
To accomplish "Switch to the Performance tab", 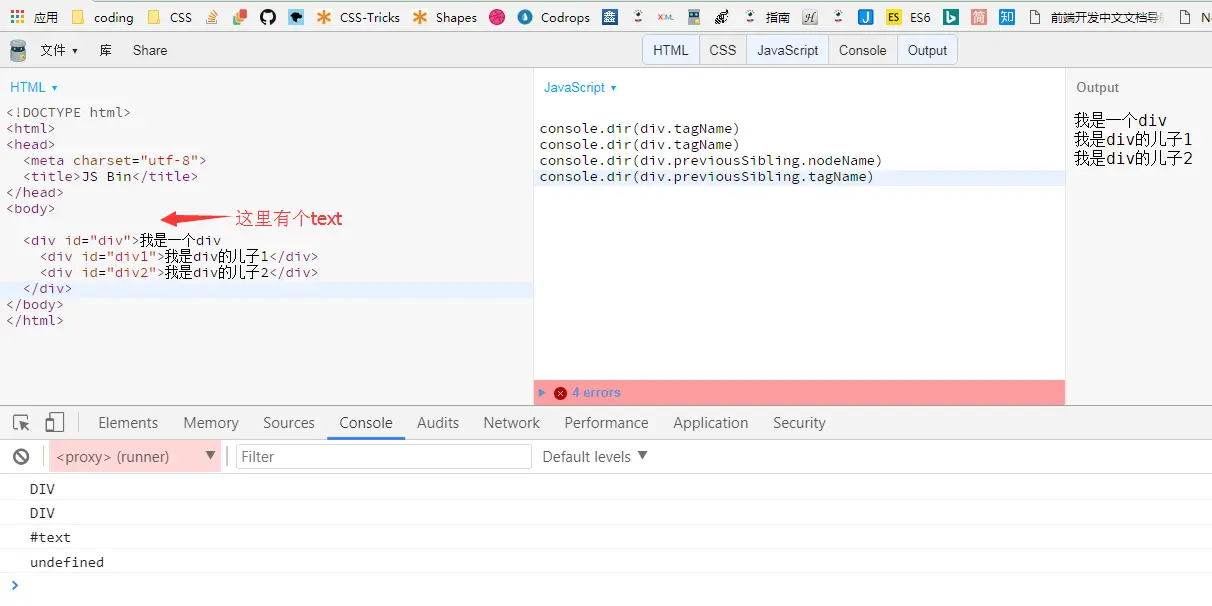I will [x=606, y=423].
